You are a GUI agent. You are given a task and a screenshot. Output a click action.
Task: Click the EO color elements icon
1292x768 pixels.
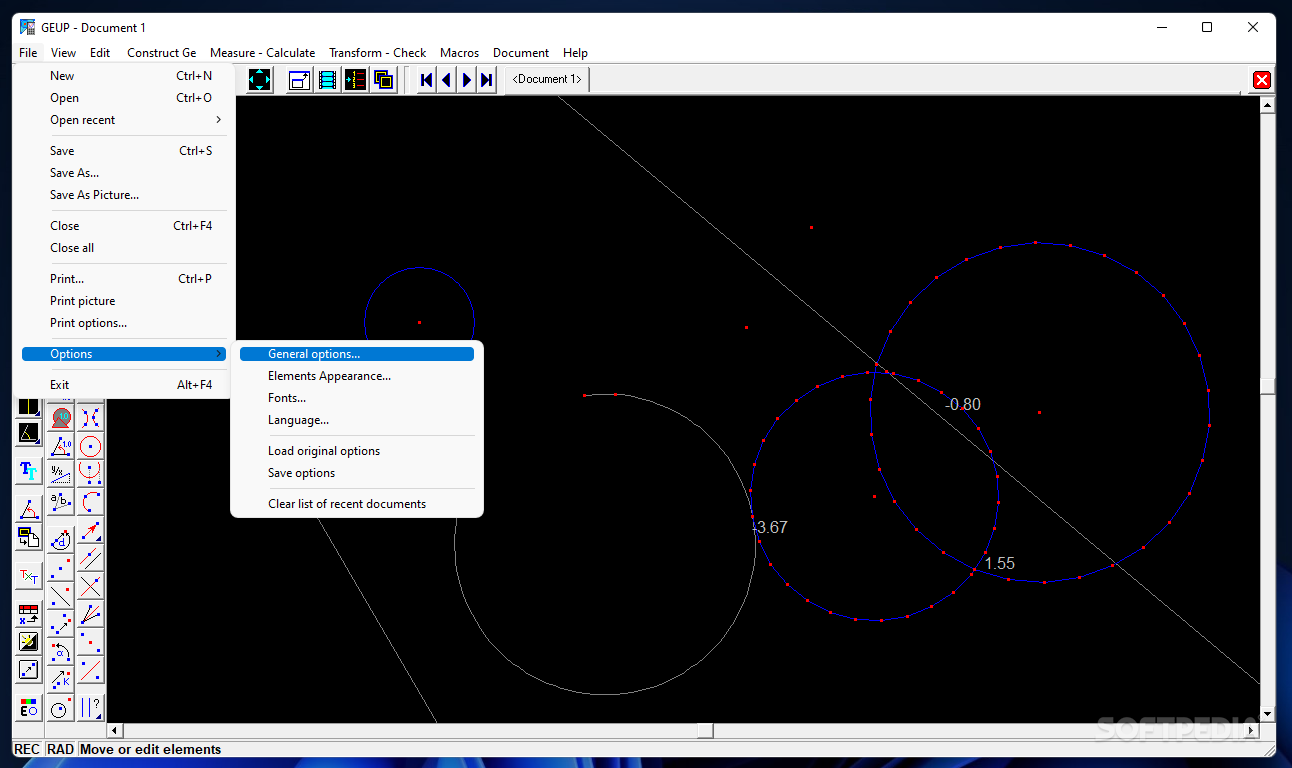pyautogui.click(x=28, y=706)
